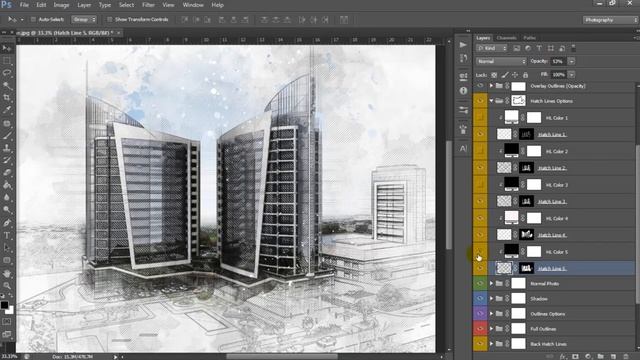The width and height of the screenshot is (640, 360).
Task: Select the Hand tool
Action: 7,273
